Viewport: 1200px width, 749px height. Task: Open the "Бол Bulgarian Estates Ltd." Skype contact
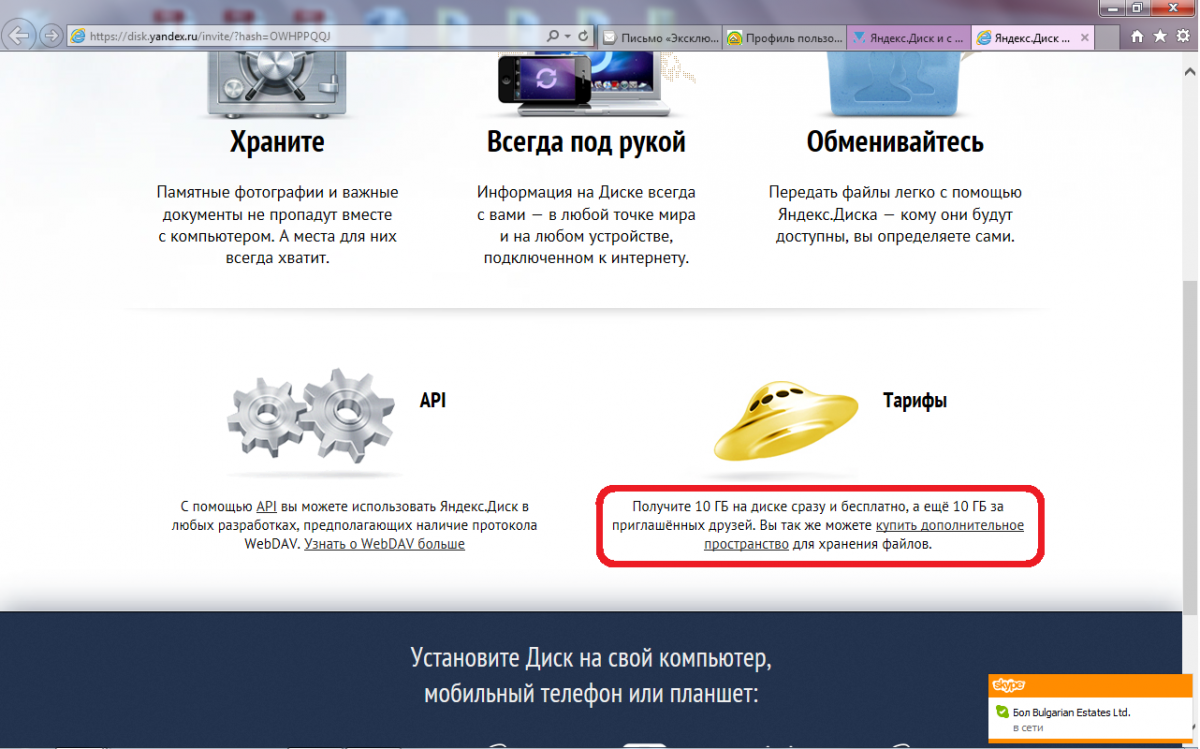[1071, 713]
